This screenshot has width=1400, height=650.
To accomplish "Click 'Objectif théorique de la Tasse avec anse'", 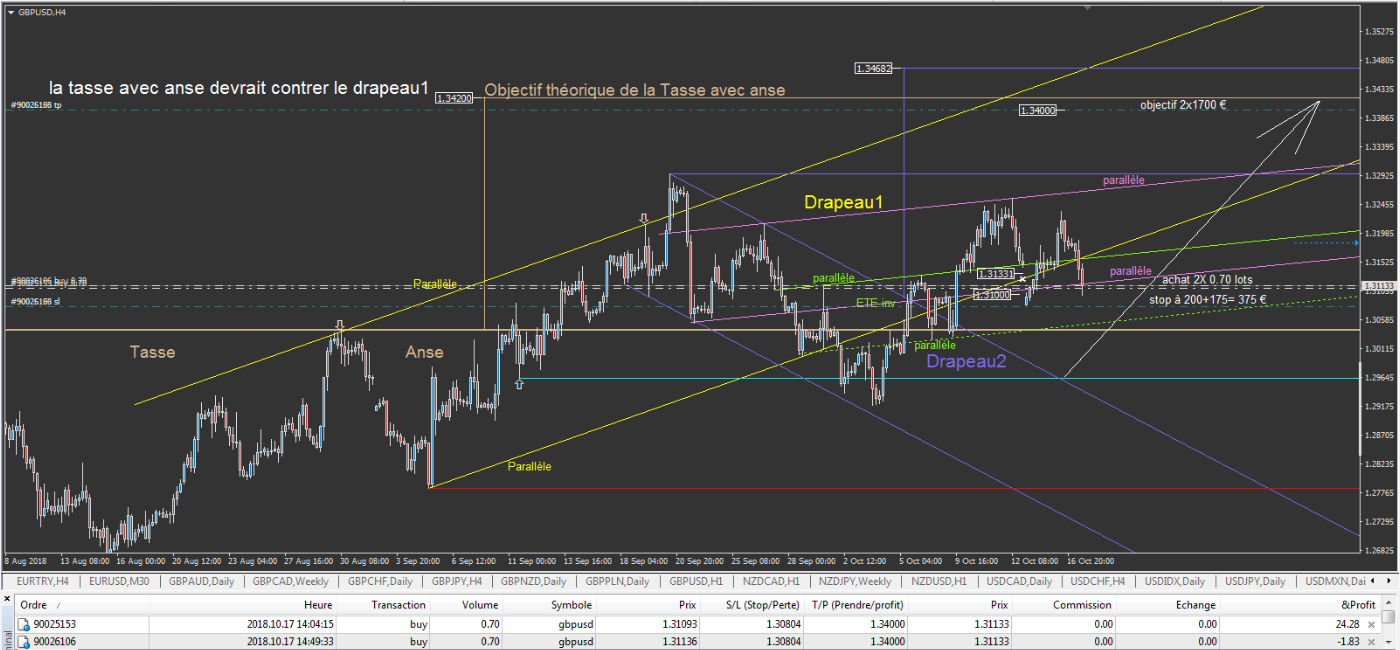I will pos(635,90).
